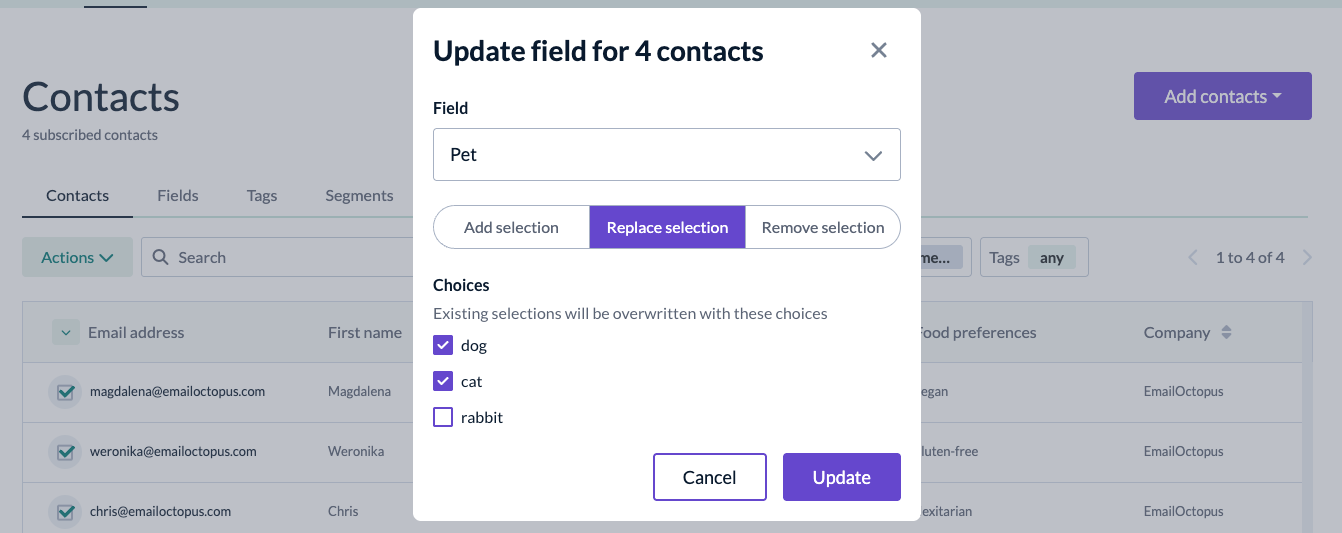Uncheck the cat choice

coord(443,381)
